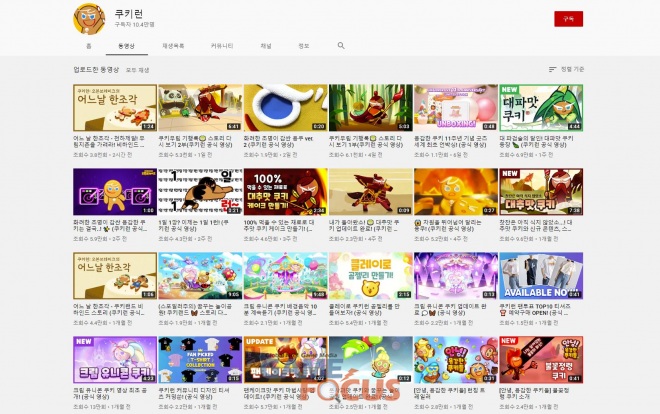Click title '클레이로 쿠키런 곰젤리를 만들어보자'
The width and height of the screenshot is (660, 414).
pyautogui.click(x=365, y=310)
